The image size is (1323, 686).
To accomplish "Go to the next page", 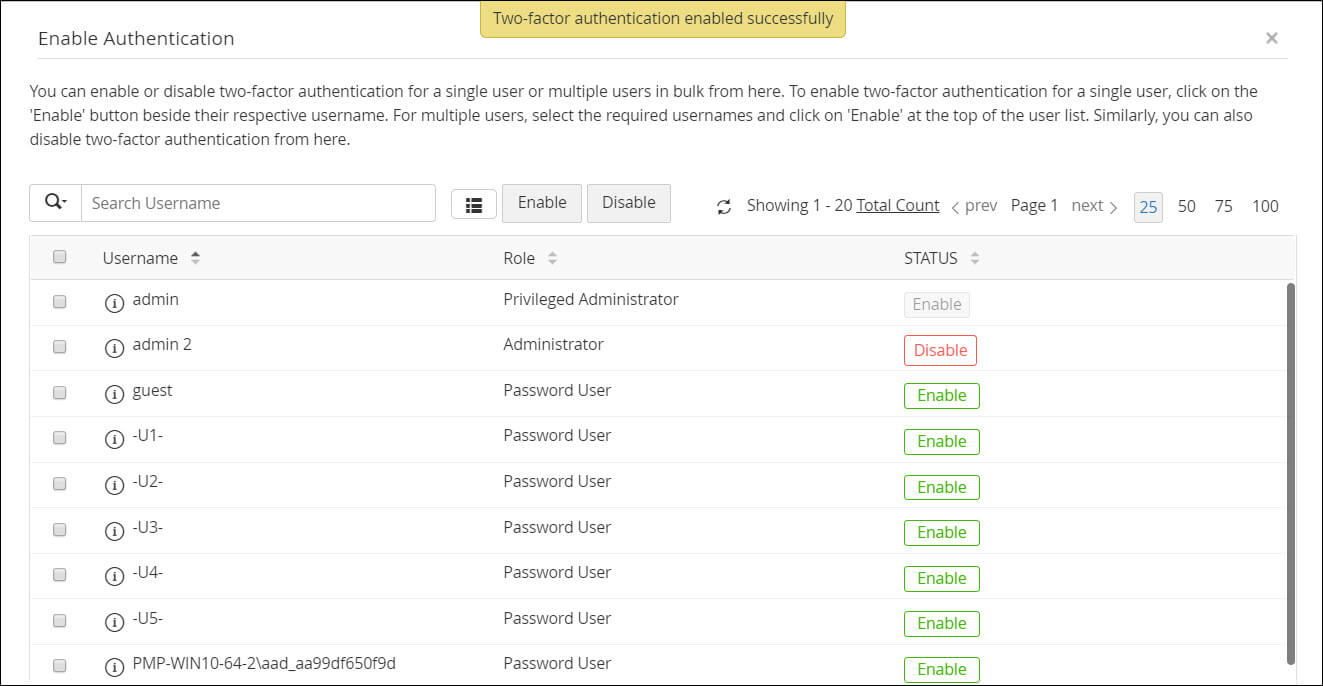I will tap(1094, 206).
